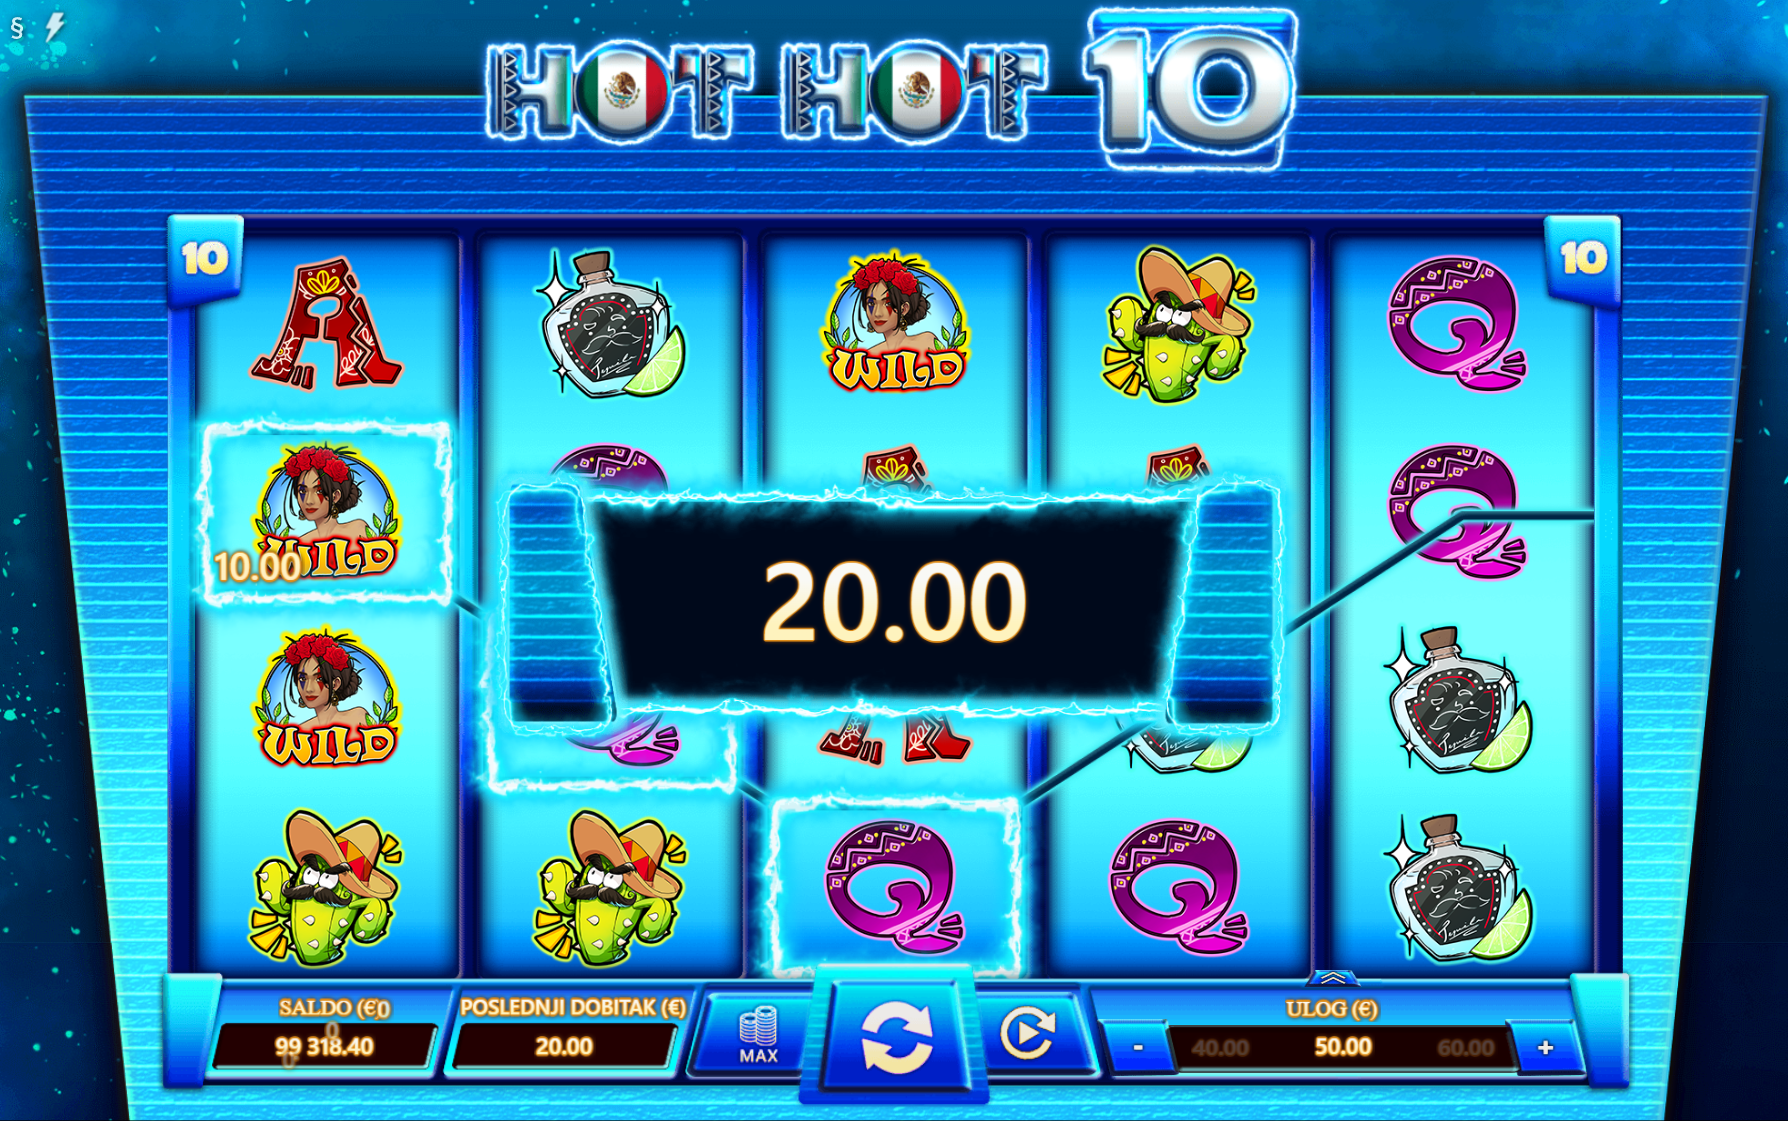
Task: Click the lightning bolt quick-spin icon
Action: point(55,26)
